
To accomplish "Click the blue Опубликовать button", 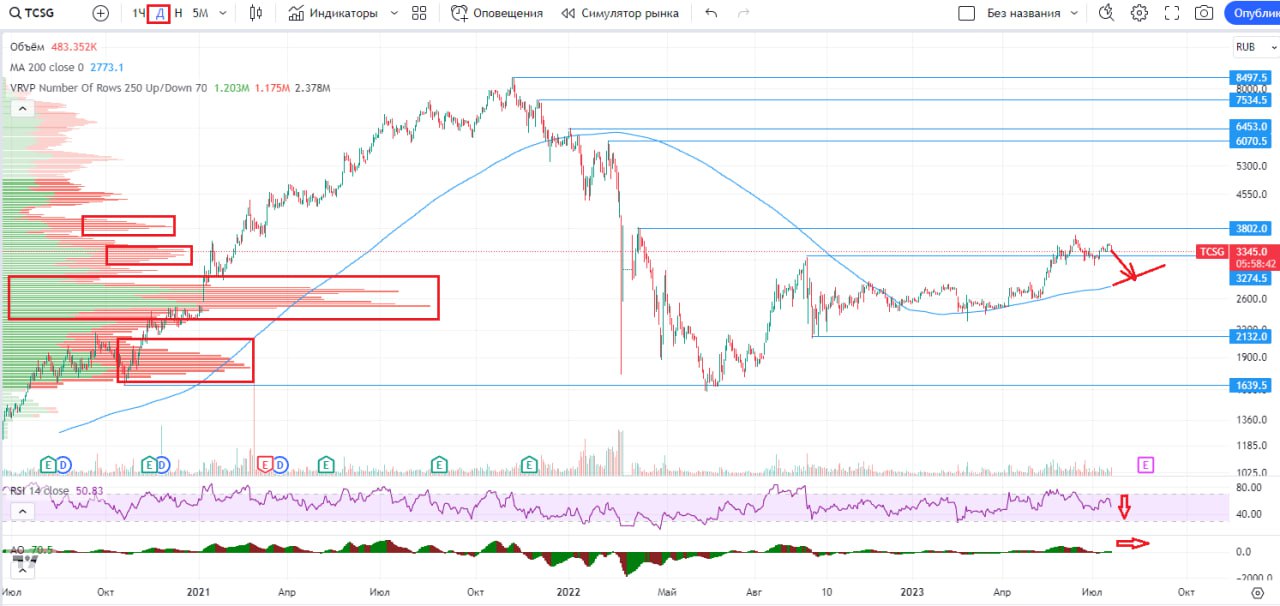I will point(1256,13).
